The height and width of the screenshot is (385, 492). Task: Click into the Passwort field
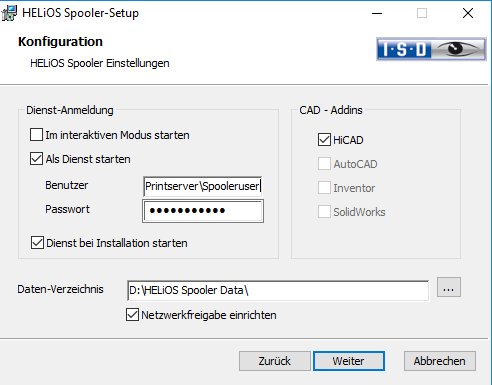(203, 211)
